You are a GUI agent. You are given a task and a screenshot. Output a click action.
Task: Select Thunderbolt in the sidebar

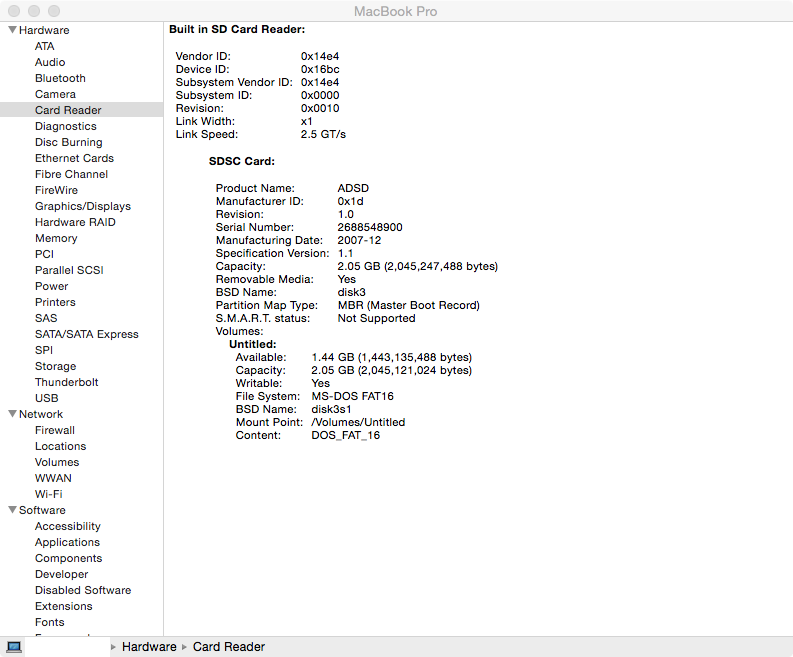tap(67, 382)
